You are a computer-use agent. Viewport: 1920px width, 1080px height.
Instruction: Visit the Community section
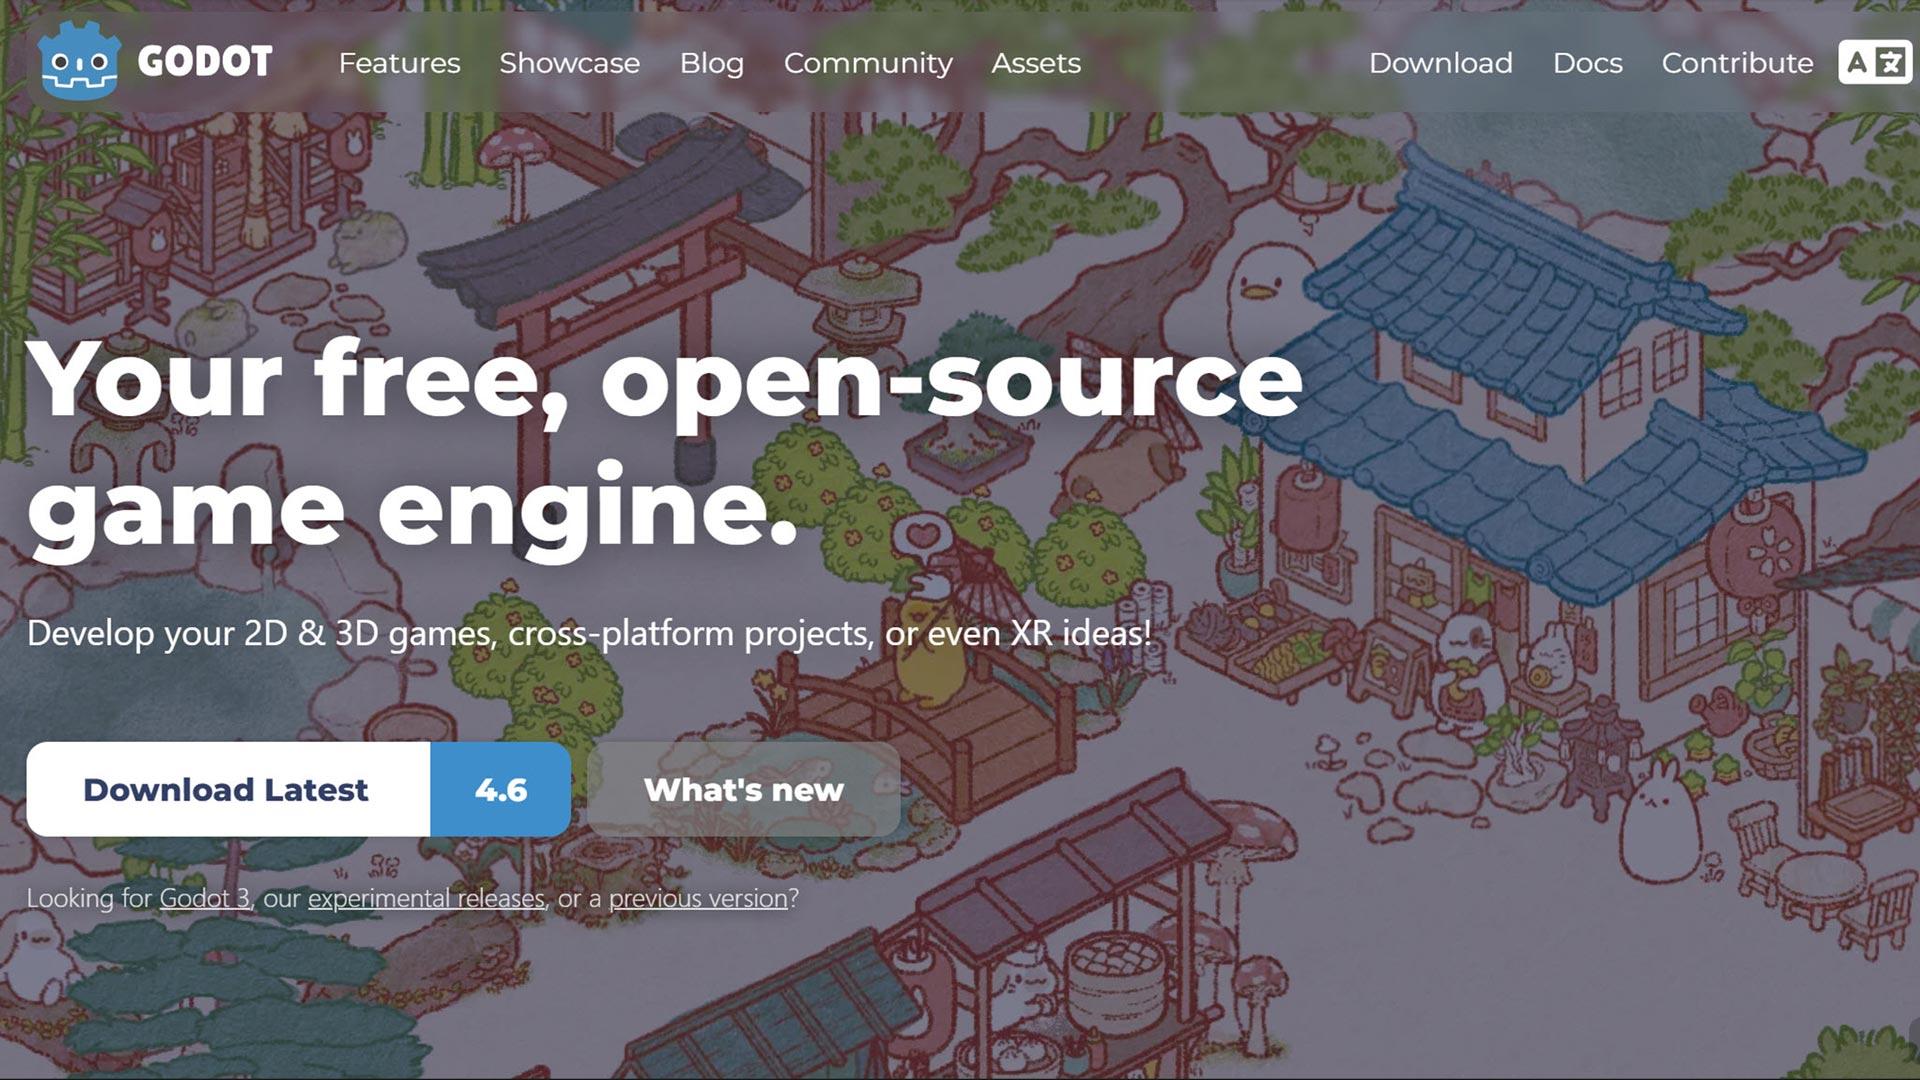[868, 63]
